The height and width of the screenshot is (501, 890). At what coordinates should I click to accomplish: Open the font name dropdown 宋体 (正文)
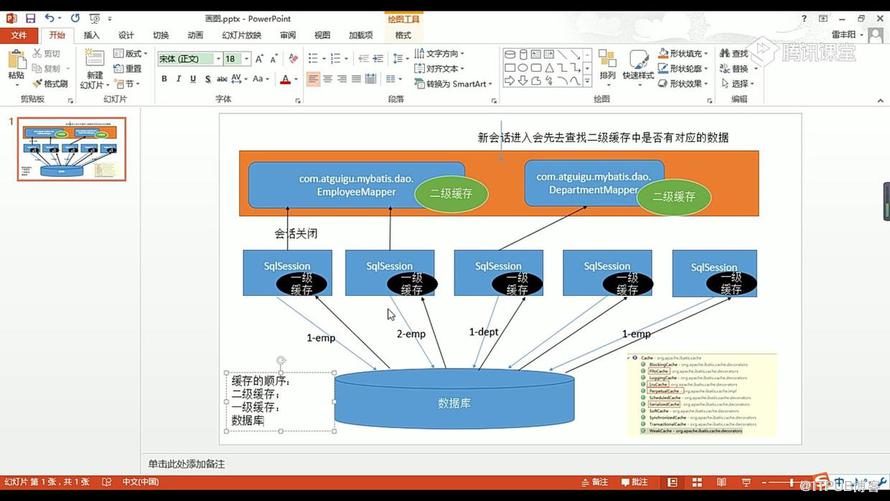coord(219,58)
